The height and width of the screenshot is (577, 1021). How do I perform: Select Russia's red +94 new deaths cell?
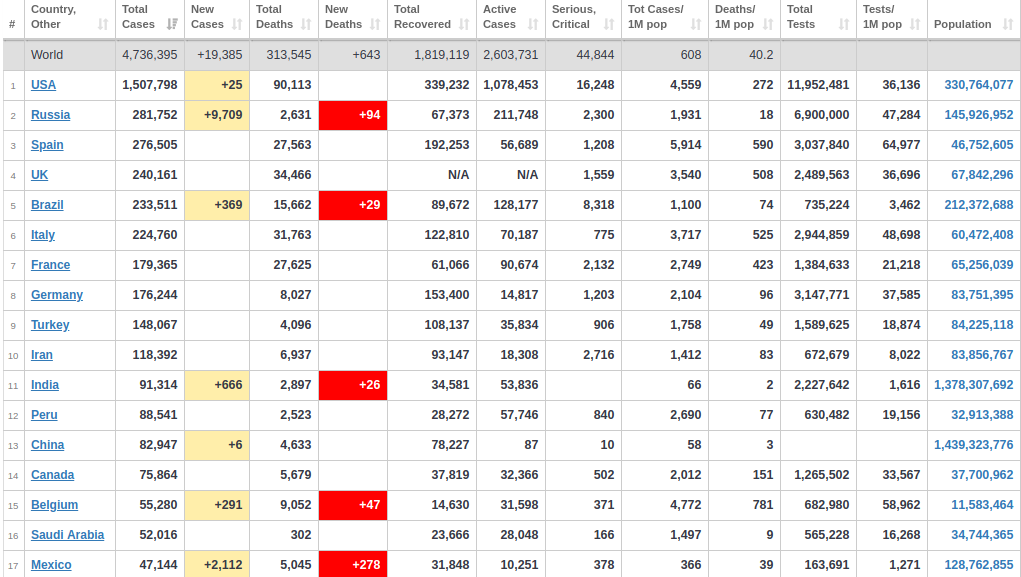coord(353,115)
